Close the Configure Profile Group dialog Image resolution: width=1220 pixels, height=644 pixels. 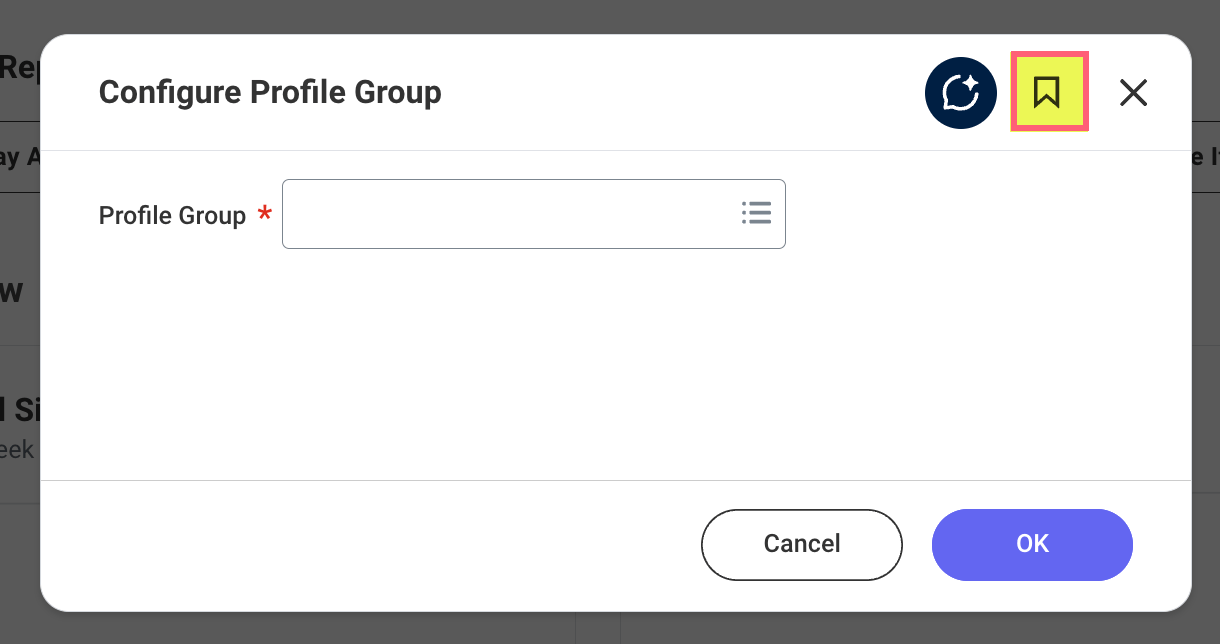coord(1133,93)
